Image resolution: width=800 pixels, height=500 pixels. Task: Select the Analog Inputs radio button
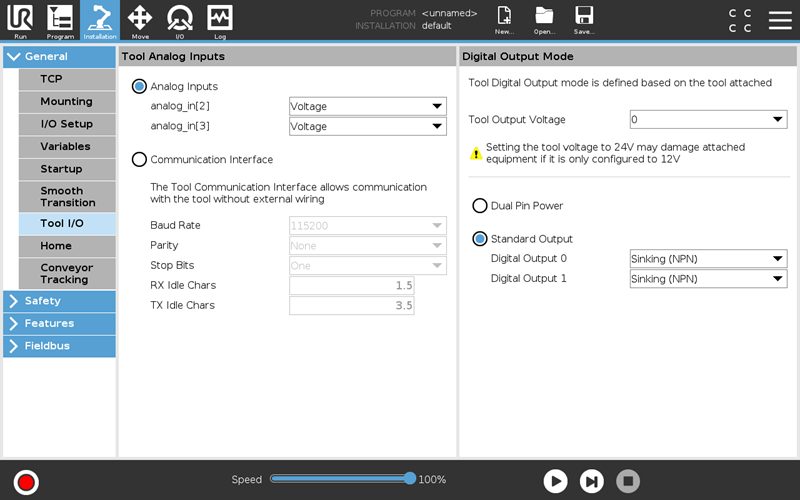pyautogui.click(x=140, y=87)
